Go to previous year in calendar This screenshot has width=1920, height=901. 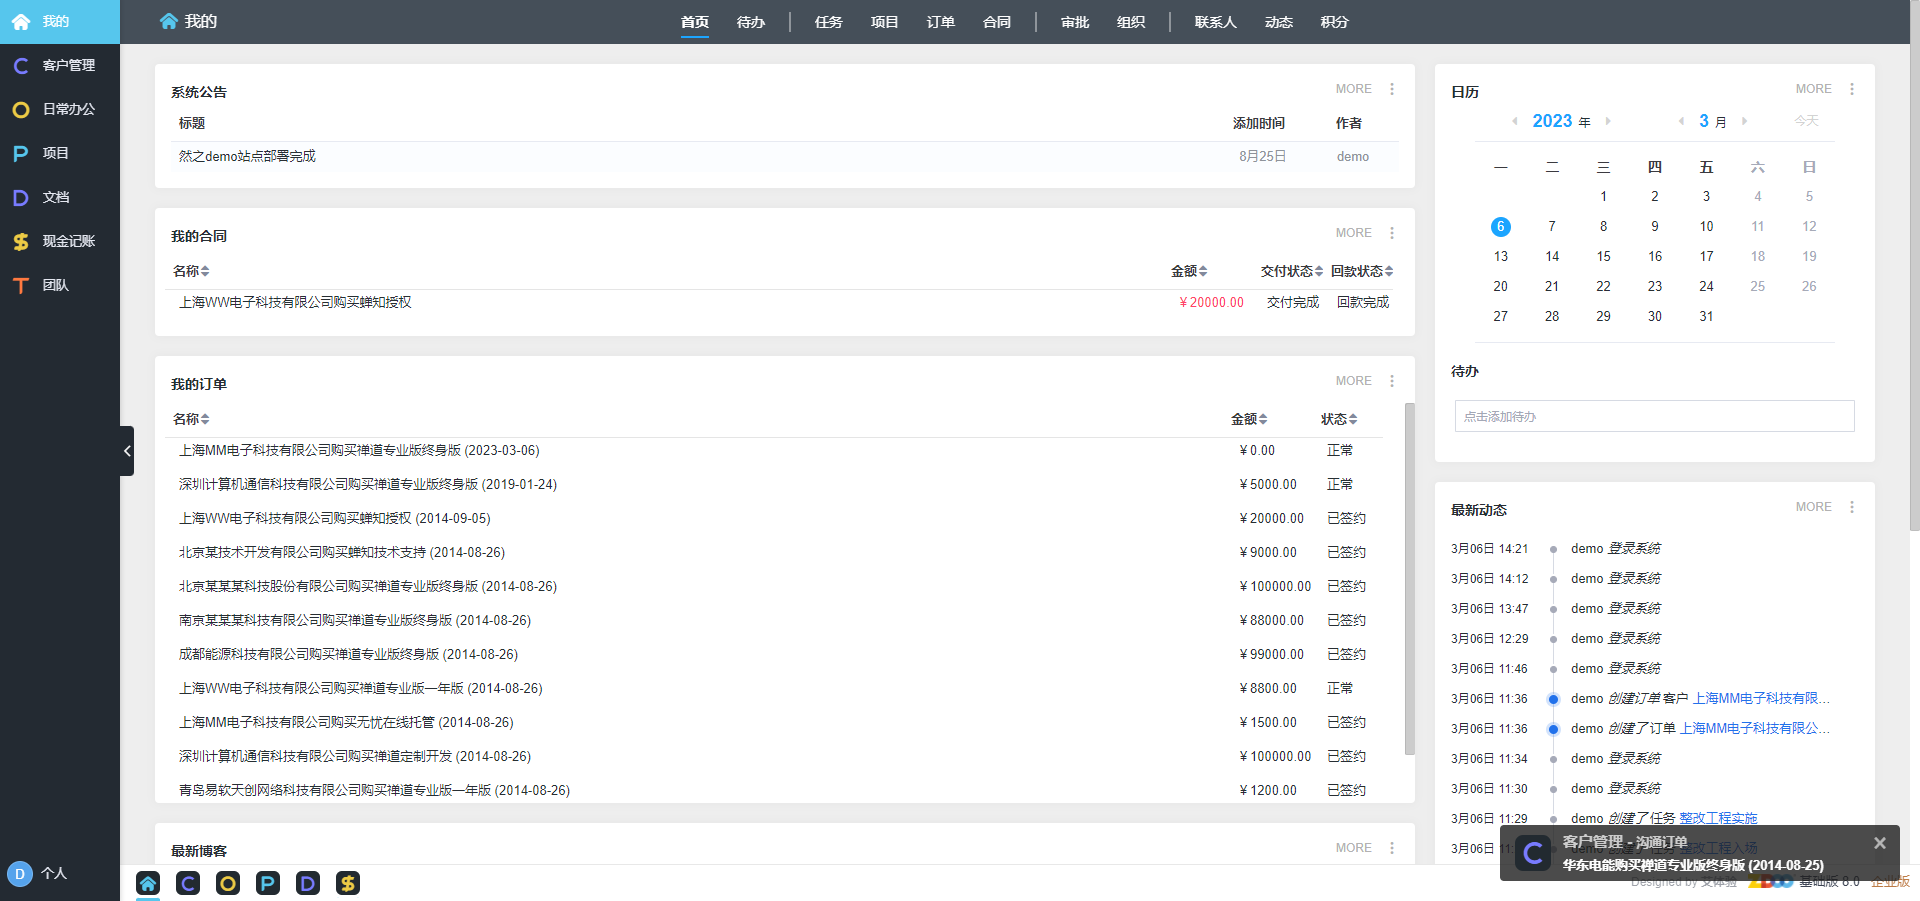coord(1515,121)
